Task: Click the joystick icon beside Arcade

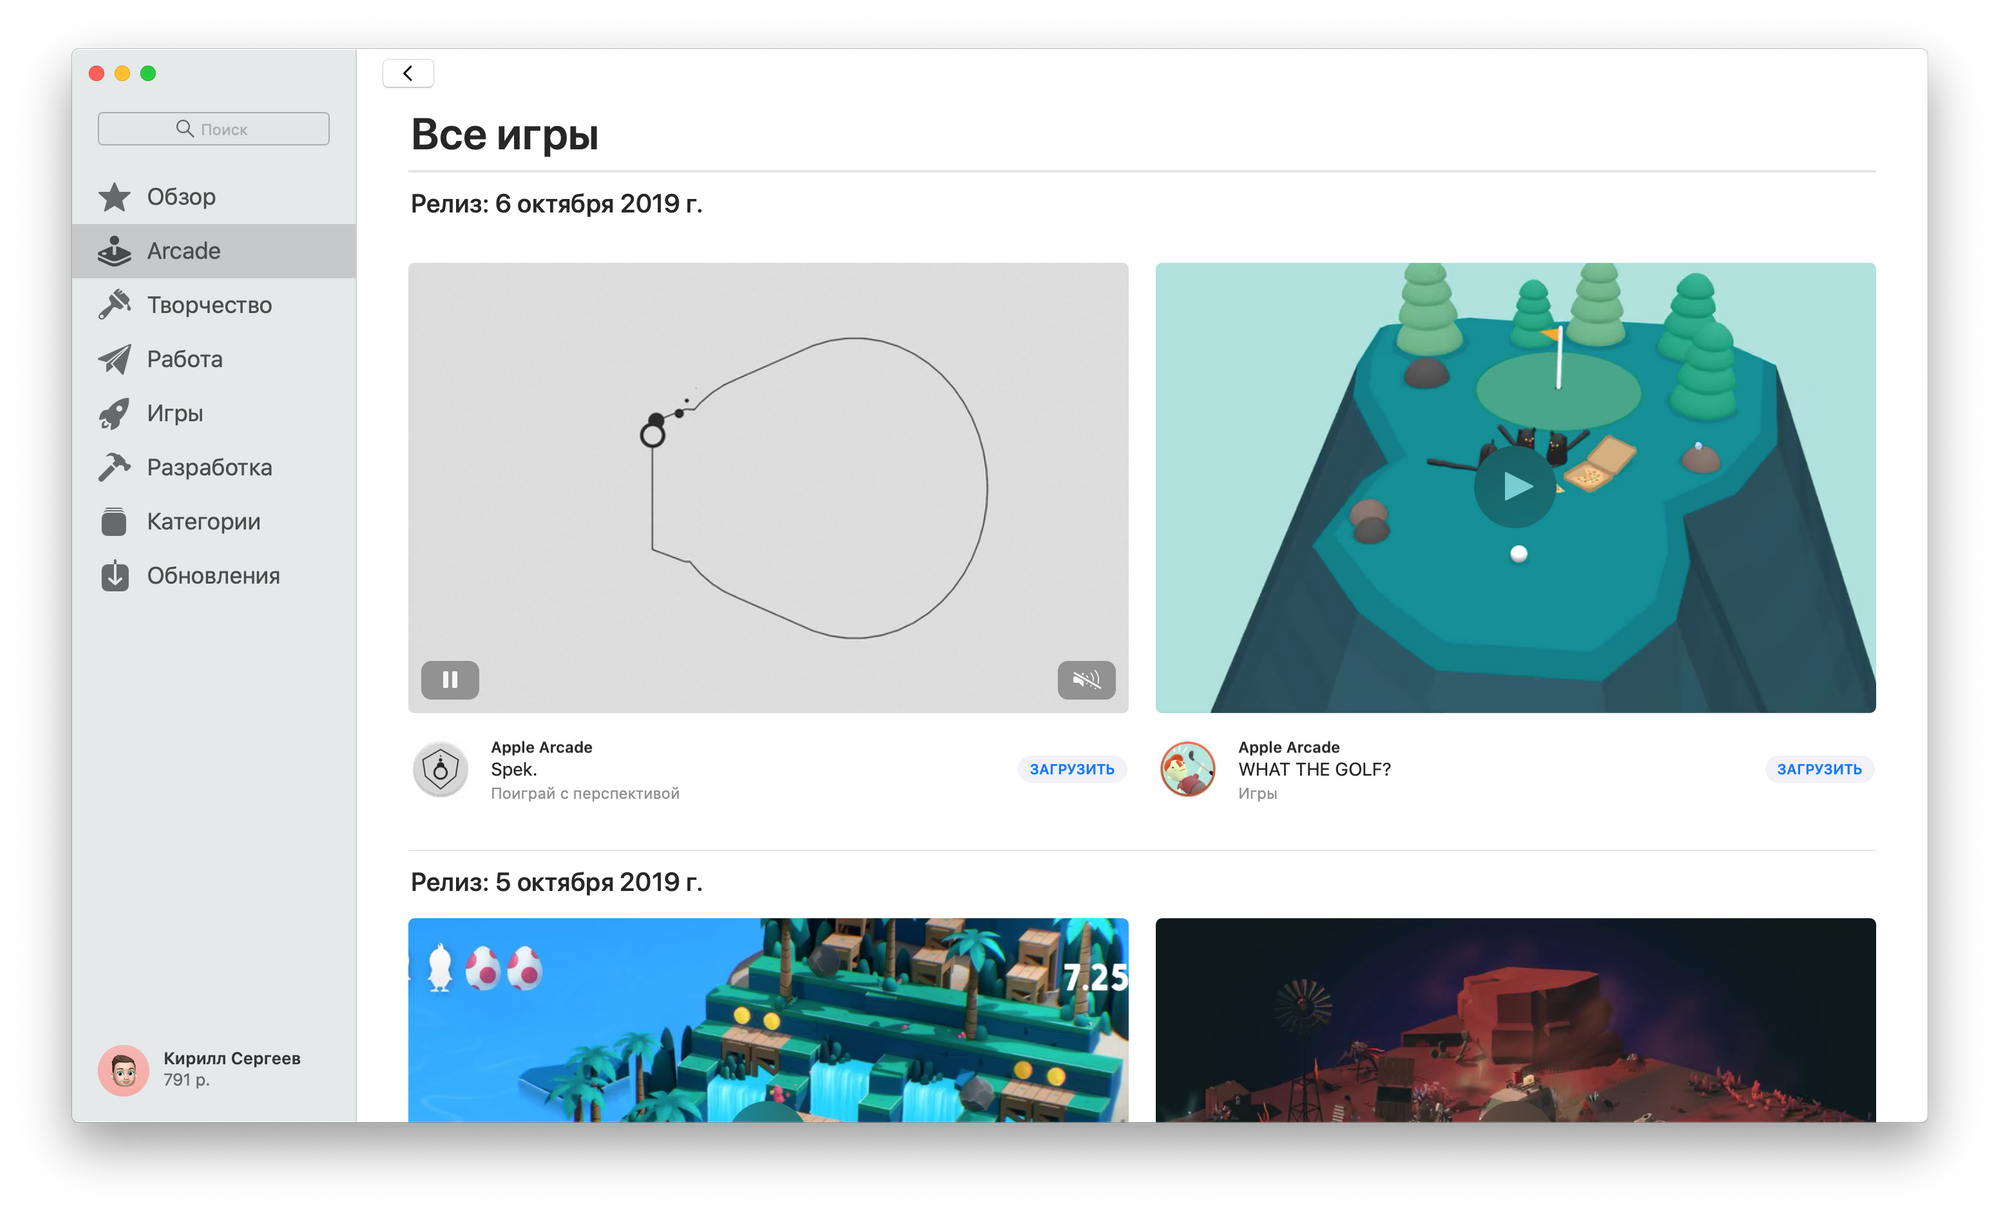Action: (115, 251)
